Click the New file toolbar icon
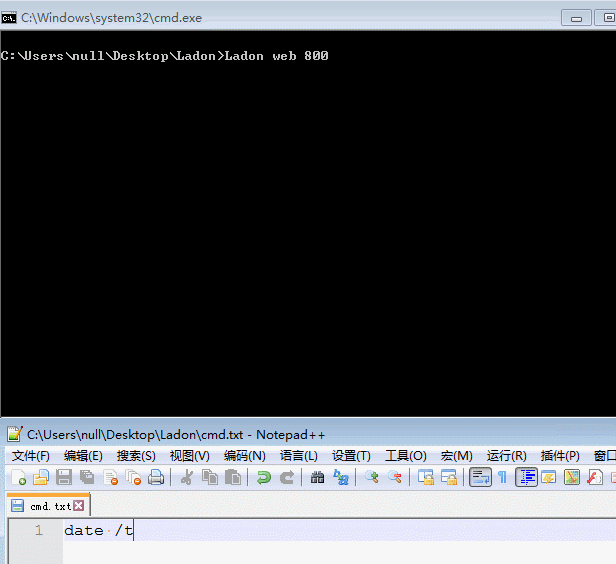The height and width of the screenshot is (564, 616). (18, 478)
